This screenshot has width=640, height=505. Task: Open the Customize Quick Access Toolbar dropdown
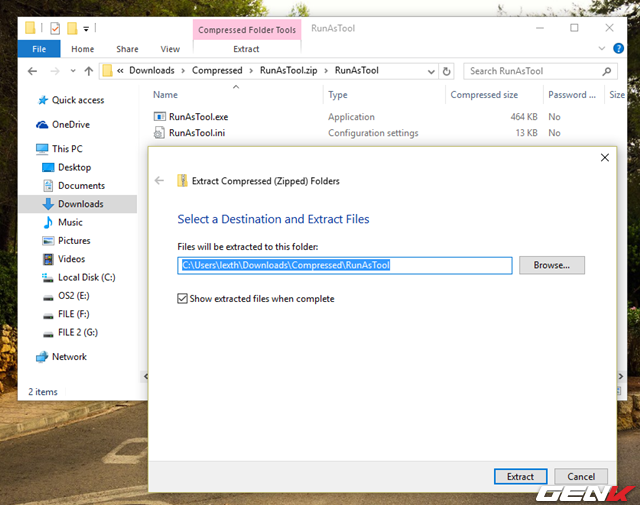click(87, 28)
